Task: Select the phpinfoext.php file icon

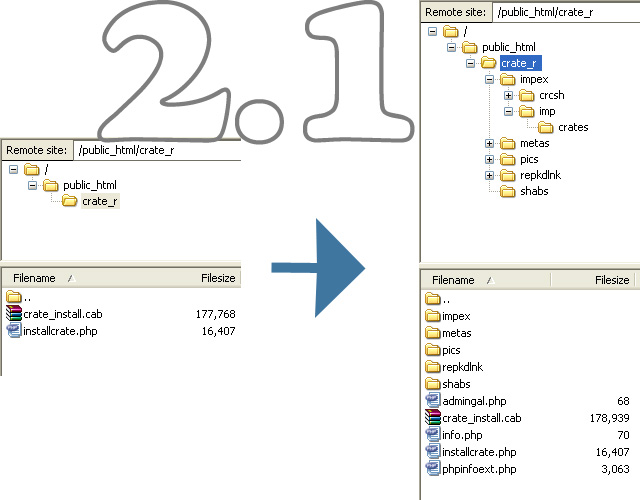Action: [x=433, y=469]
